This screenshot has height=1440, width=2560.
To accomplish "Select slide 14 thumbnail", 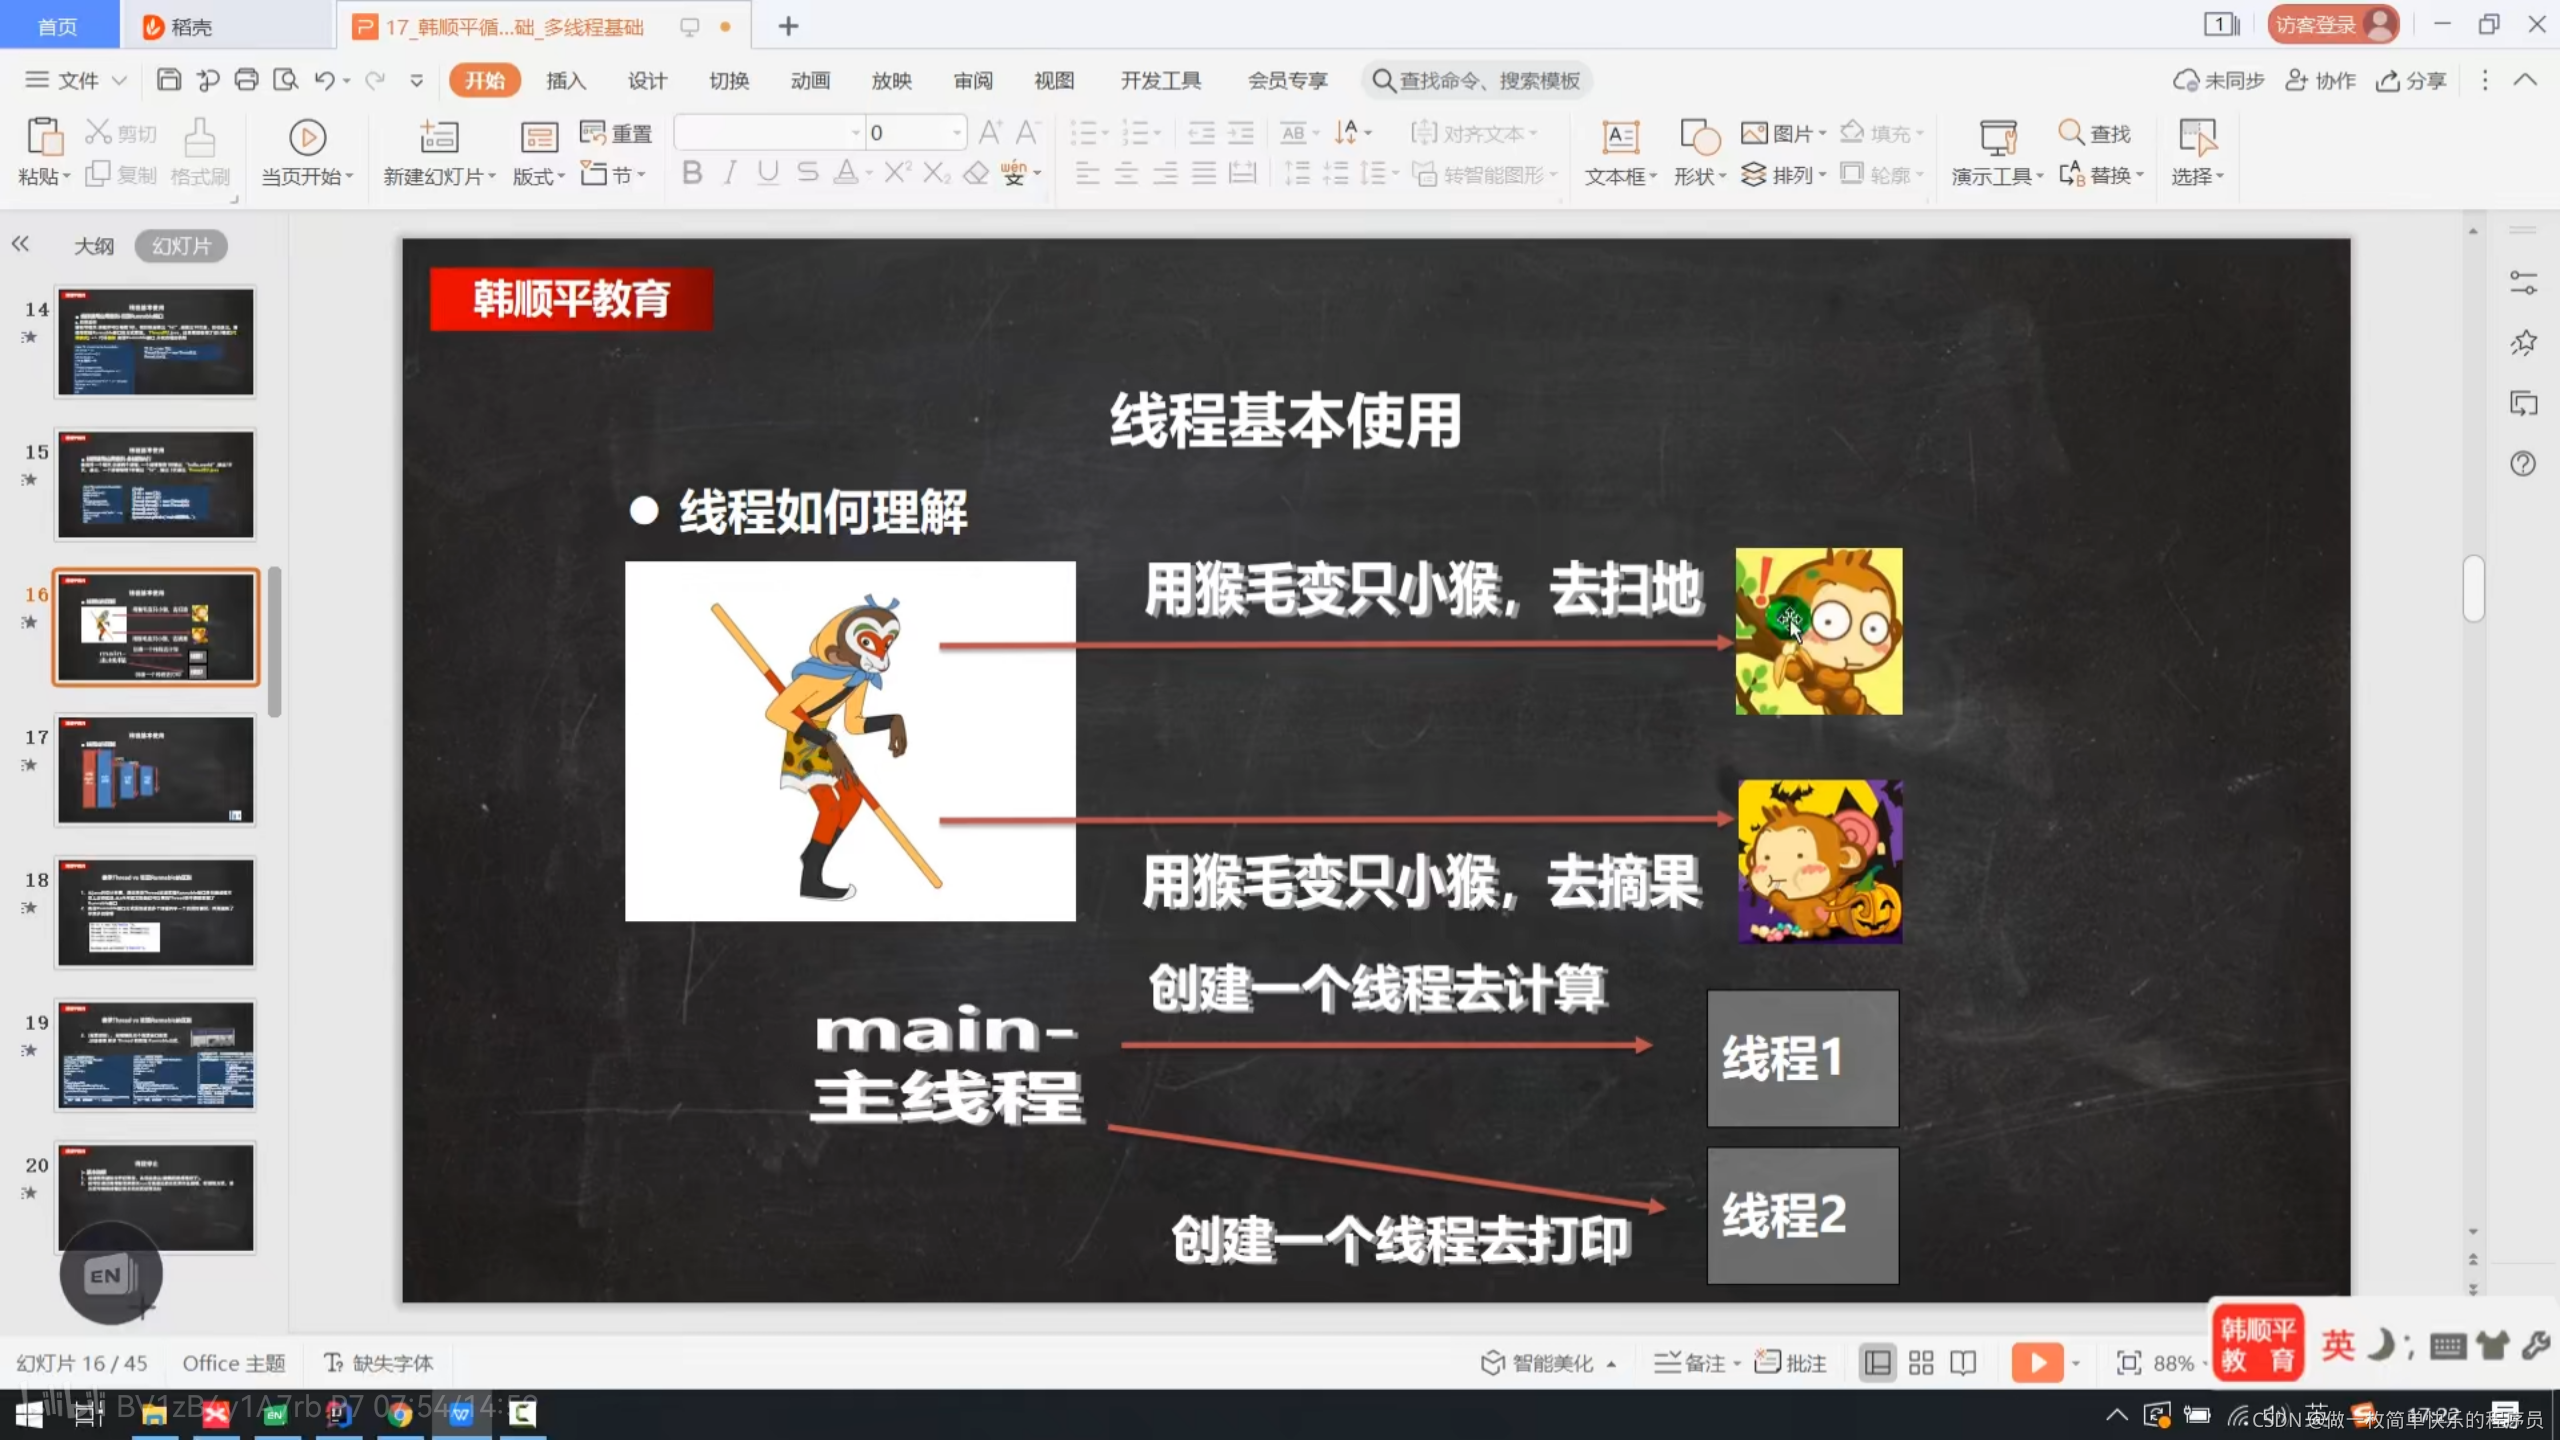I will point(155,342).
